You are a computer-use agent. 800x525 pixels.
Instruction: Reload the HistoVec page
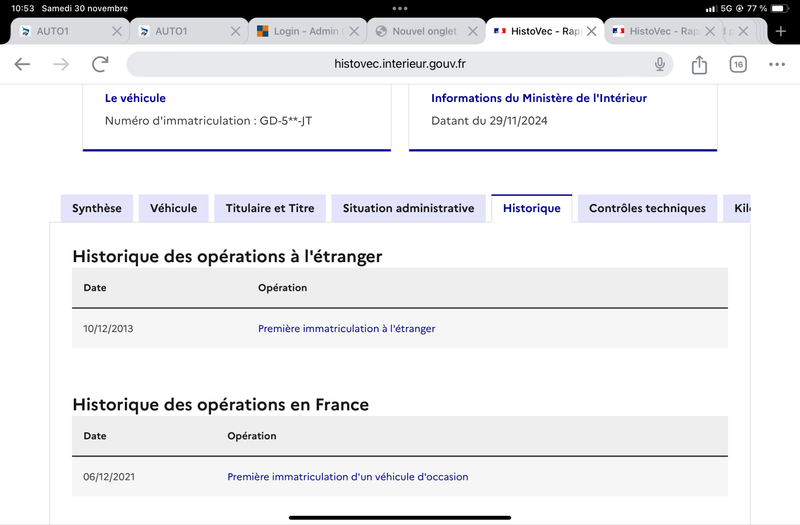point(100,64)
